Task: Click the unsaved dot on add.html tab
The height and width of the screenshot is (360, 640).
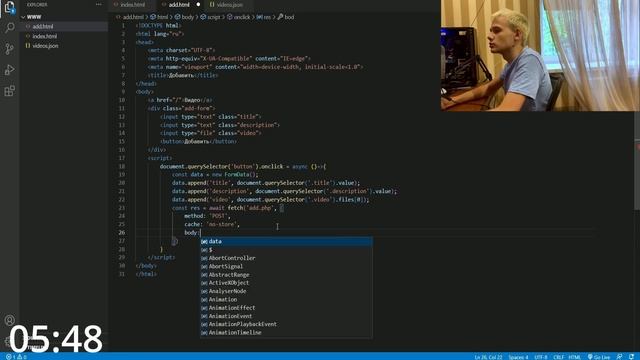Action: pos(198,5)
